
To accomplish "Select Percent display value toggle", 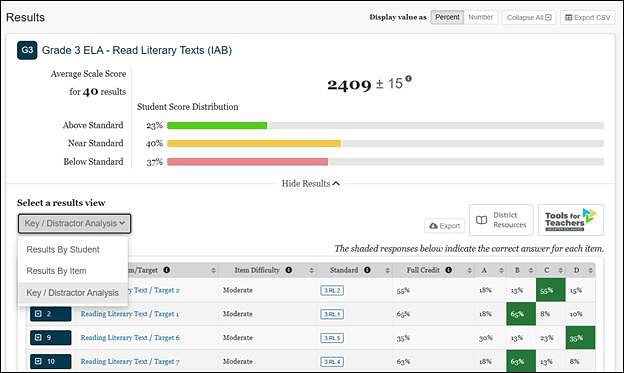I will point(447,17).
